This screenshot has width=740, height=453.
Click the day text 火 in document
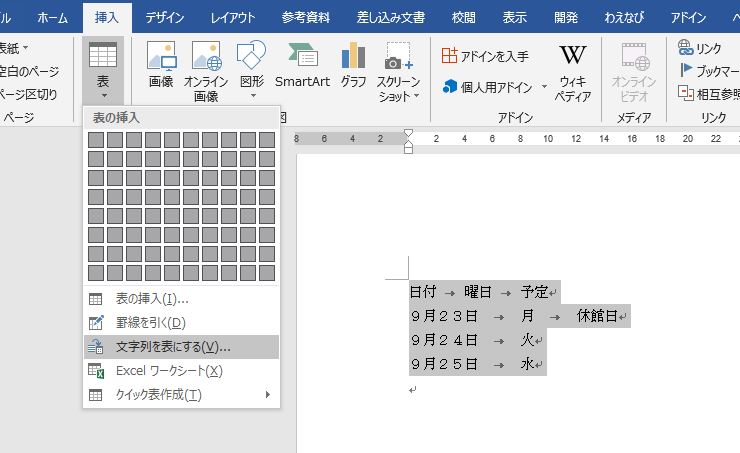(x=527, y=340)
